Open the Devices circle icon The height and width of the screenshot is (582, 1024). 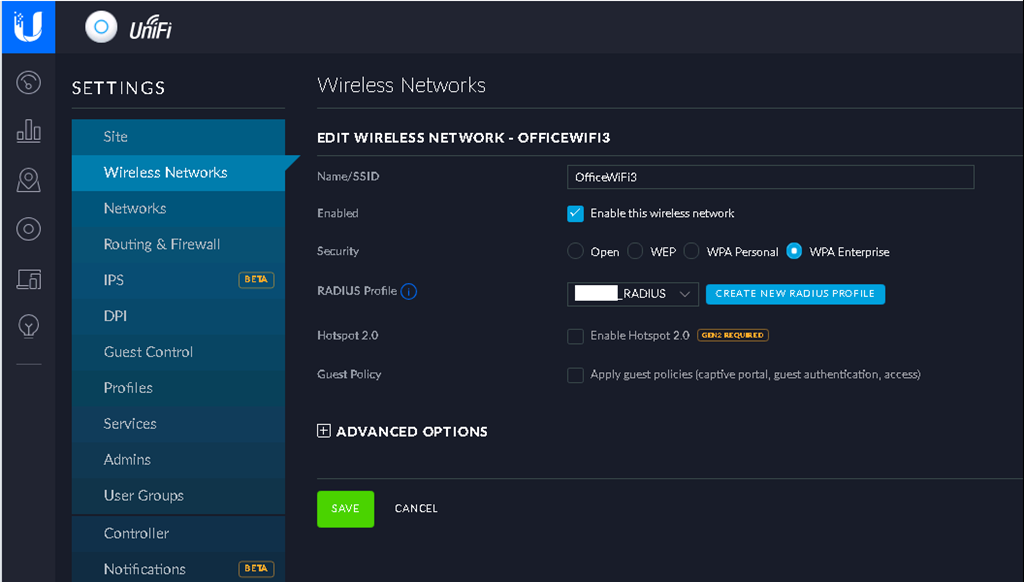coord(28,230)
